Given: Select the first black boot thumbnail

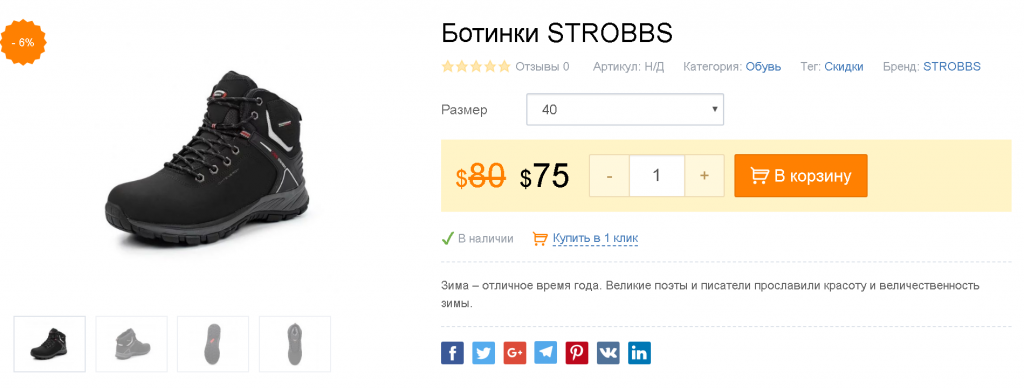Looking at the screenshot, I should pyautogui.click(x=50, y=344).
